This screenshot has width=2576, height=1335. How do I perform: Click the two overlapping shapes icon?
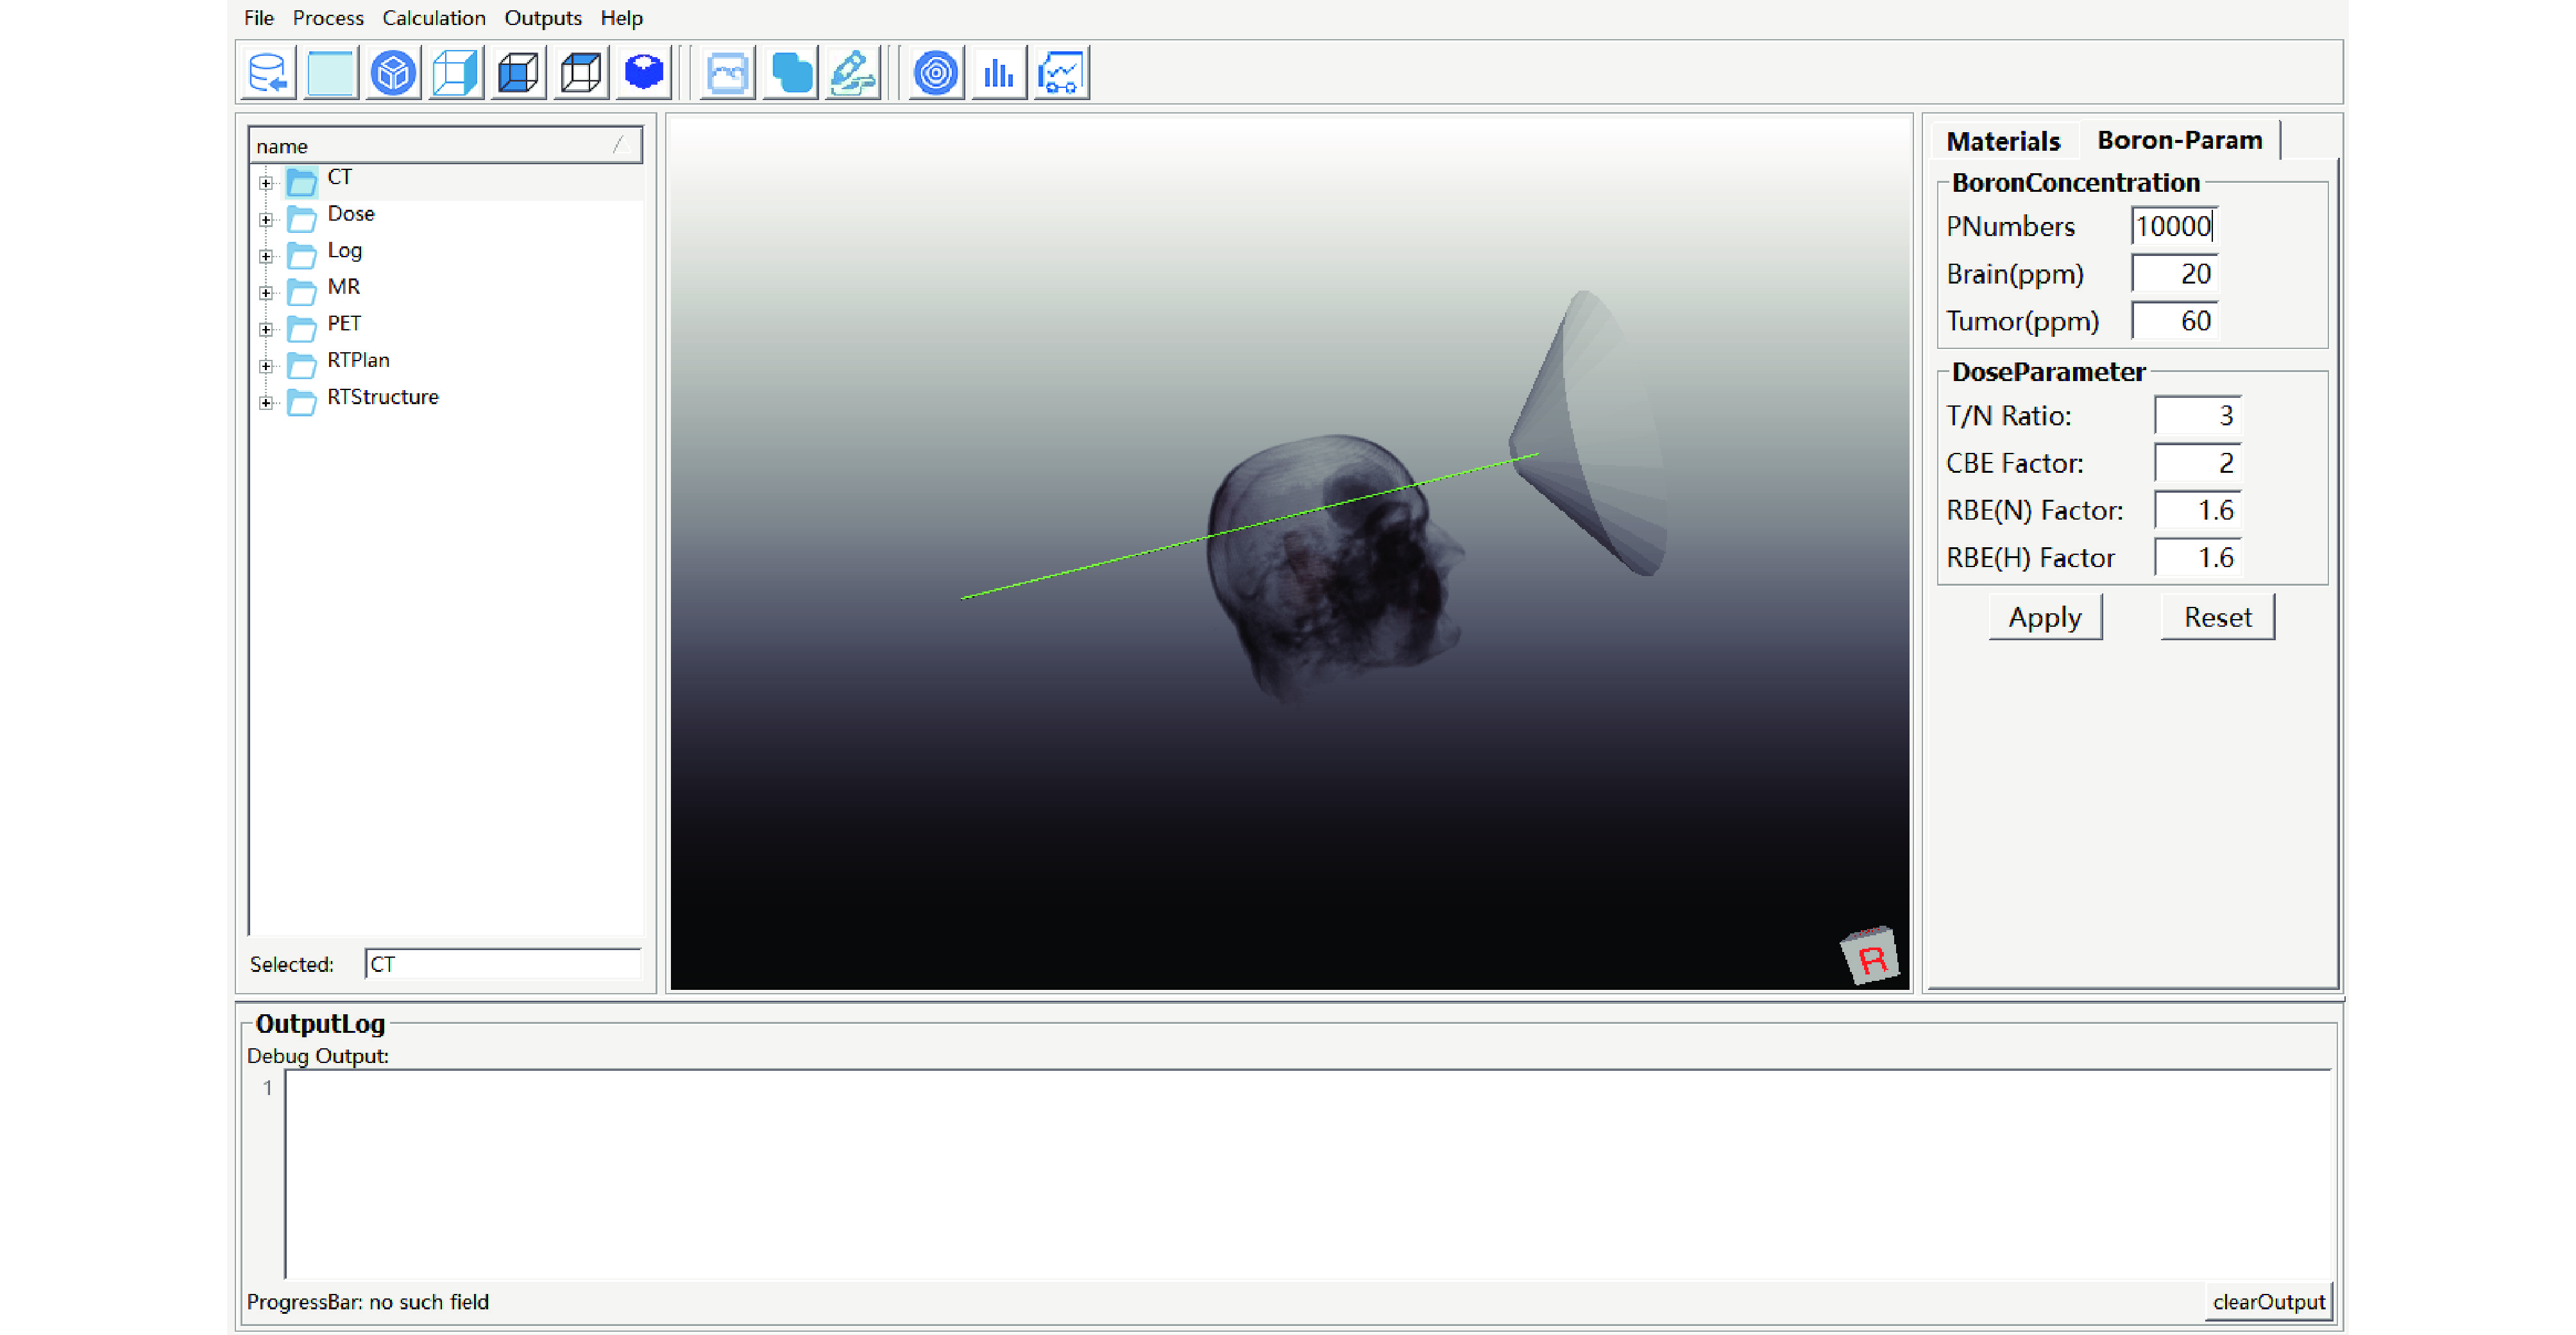790,72
